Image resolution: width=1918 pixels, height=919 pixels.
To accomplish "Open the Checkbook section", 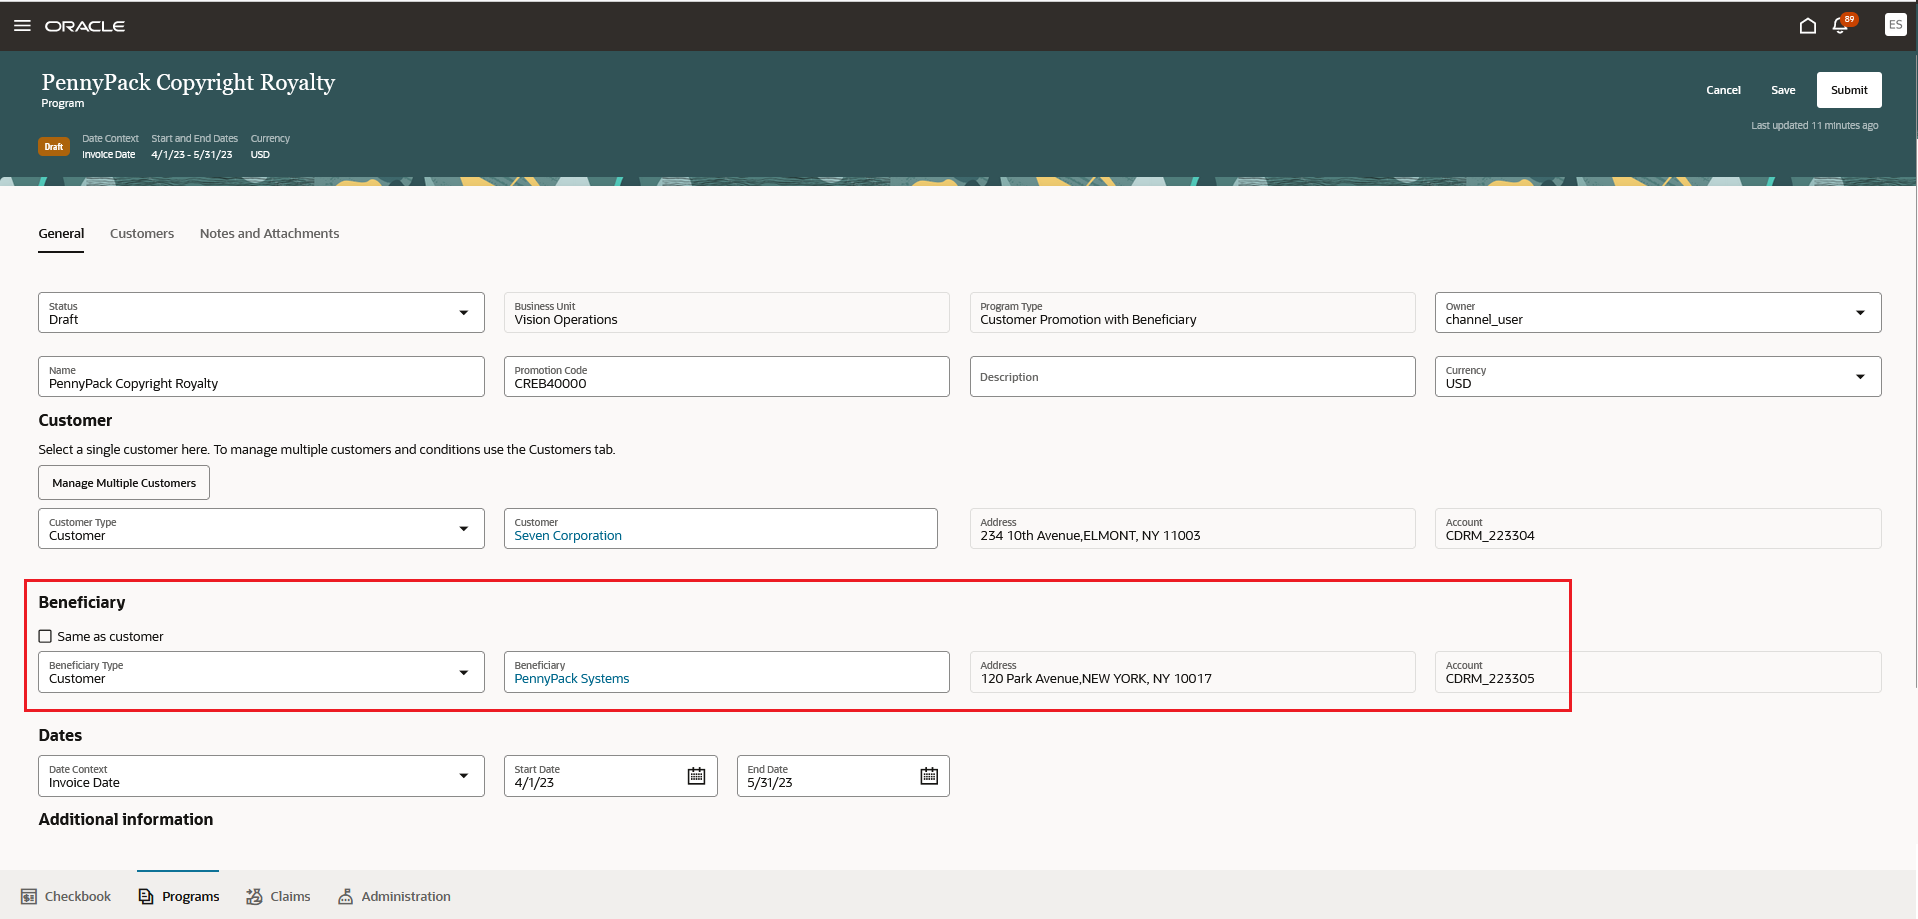I will click(66, 896).
